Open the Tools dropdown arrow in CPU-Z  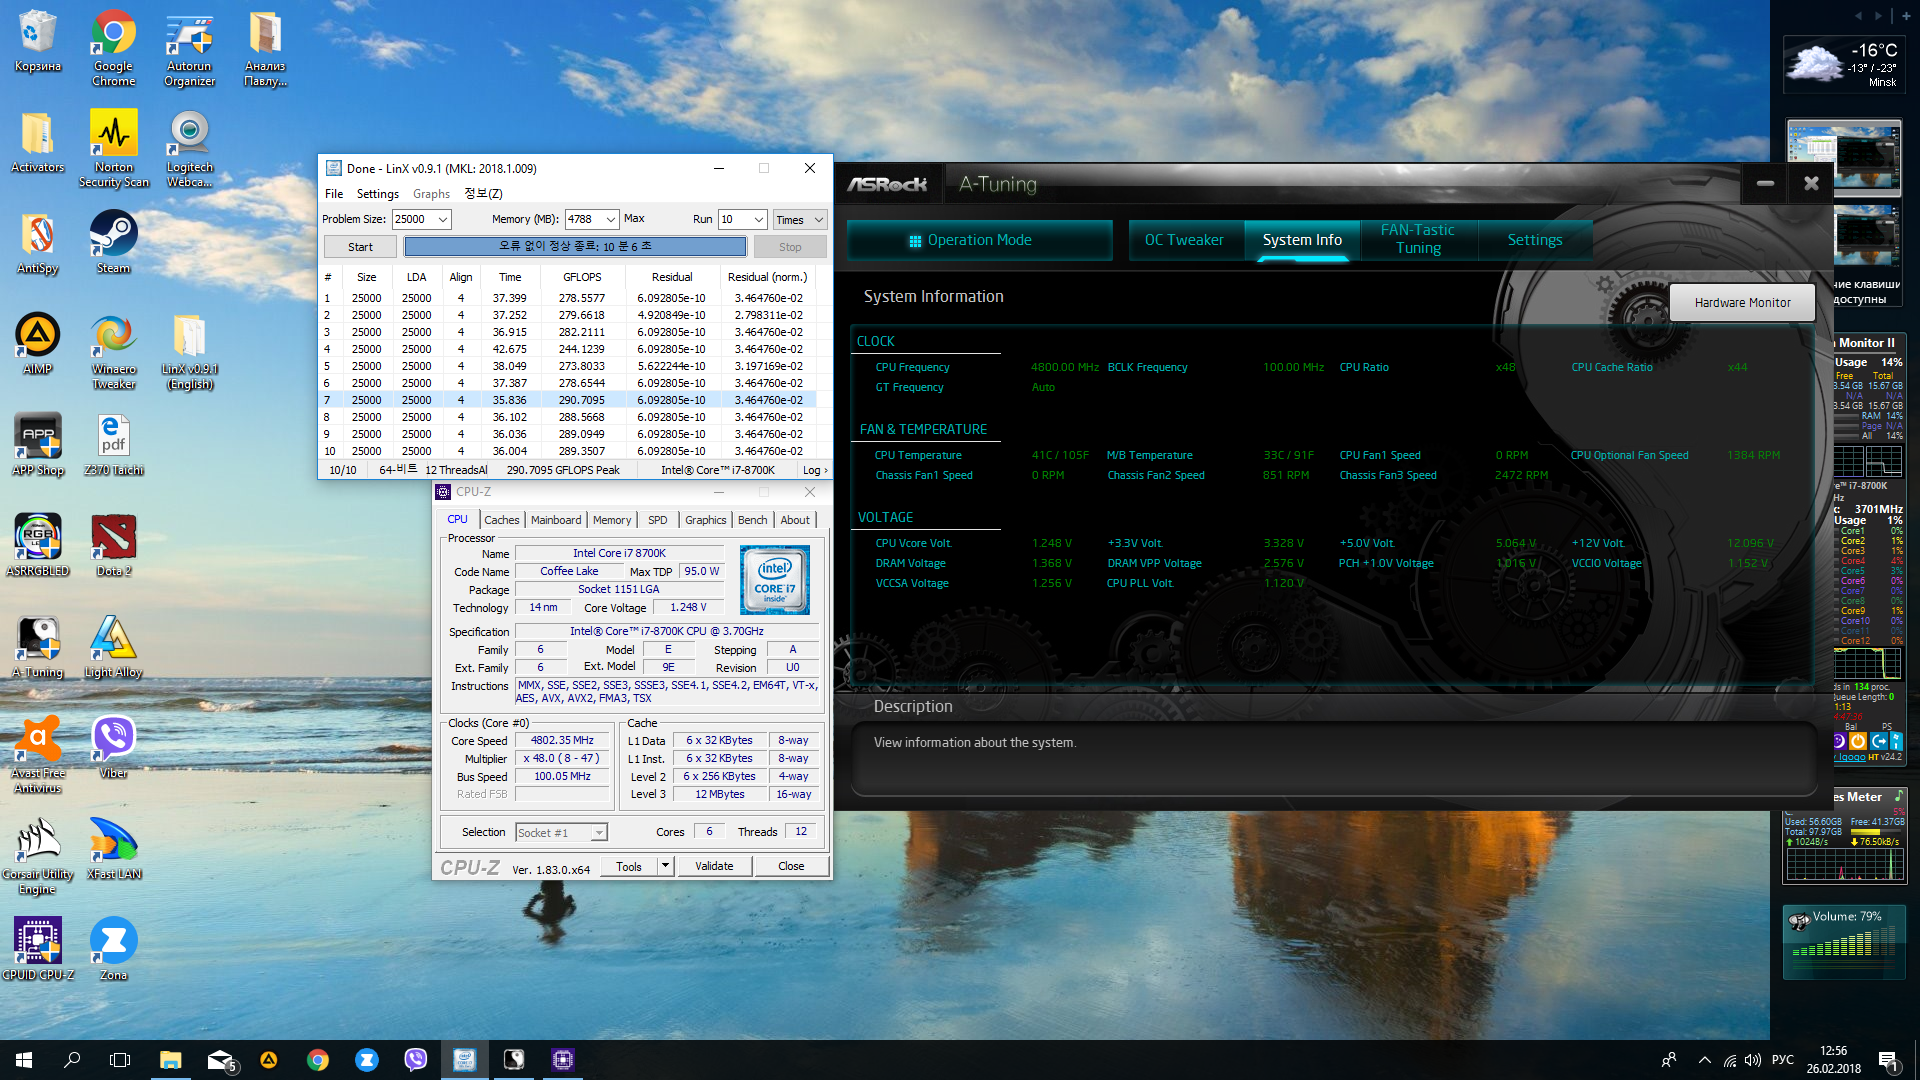coord(665,866)
